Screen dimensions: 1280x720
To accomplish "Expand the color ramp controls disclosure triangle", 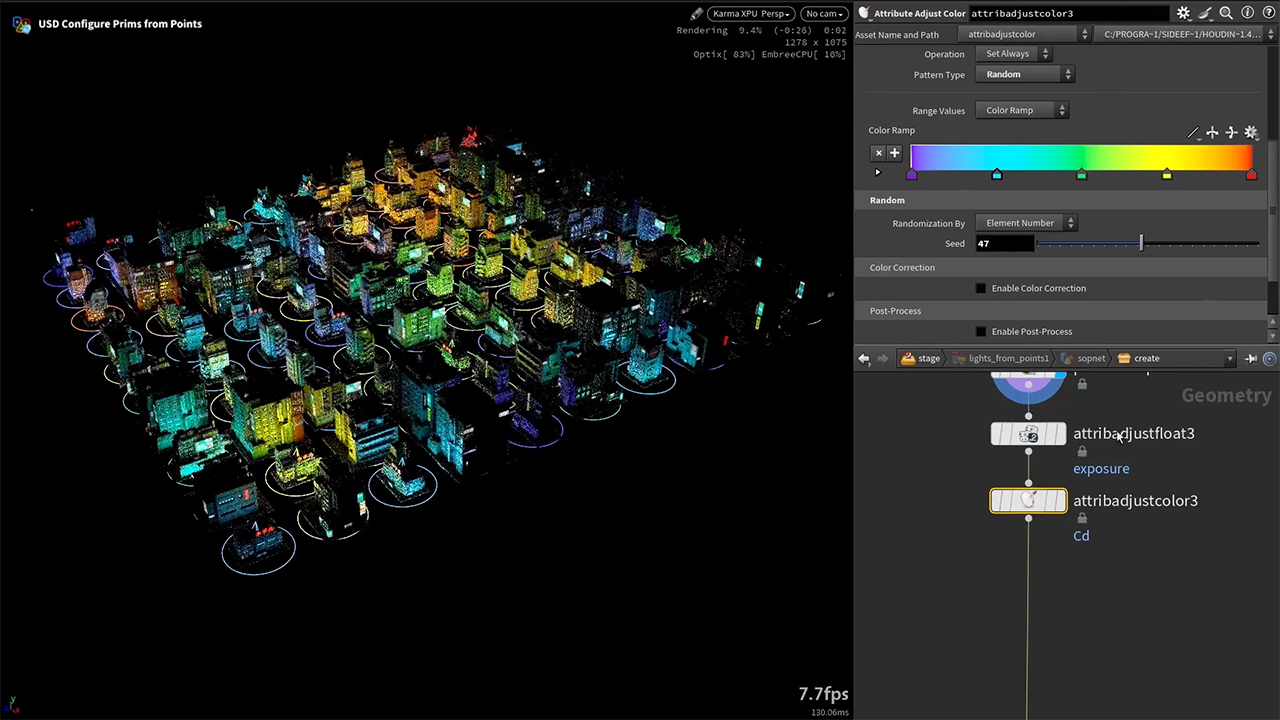I will (x=878, y=172).
